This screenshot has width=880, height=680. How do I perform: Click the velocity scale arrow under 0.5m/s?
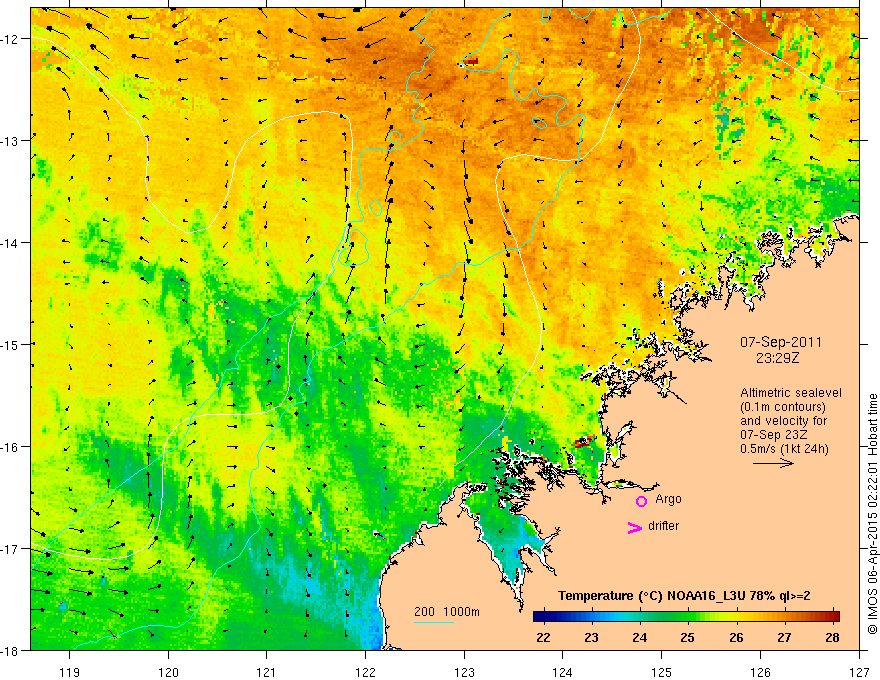coord(773,463)
